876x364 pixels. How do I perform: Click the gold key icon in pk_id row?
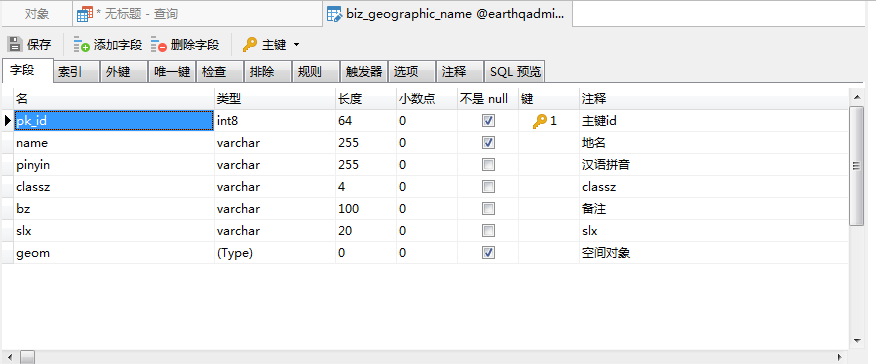pos(540,121)
